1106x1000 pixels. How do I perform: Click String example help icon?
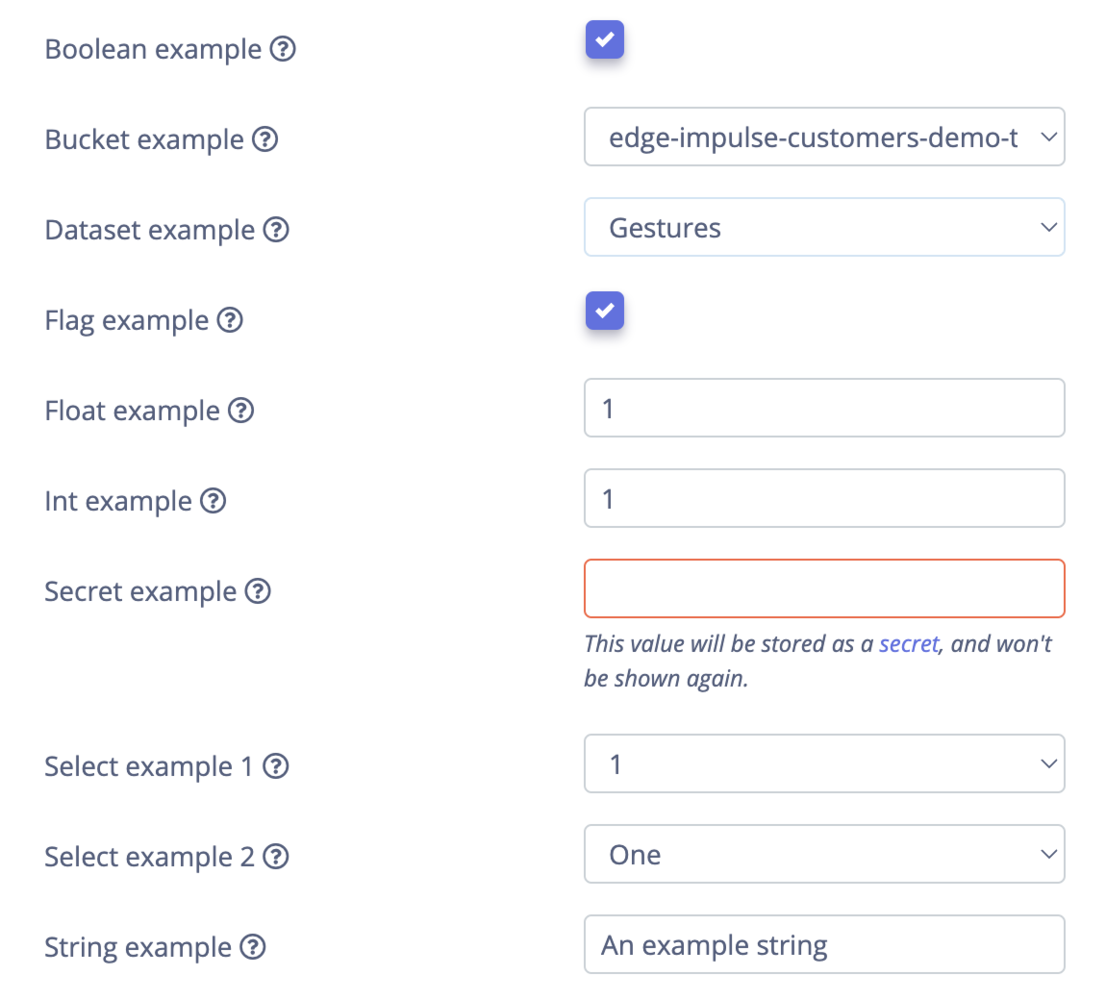[x=253, y=947]
